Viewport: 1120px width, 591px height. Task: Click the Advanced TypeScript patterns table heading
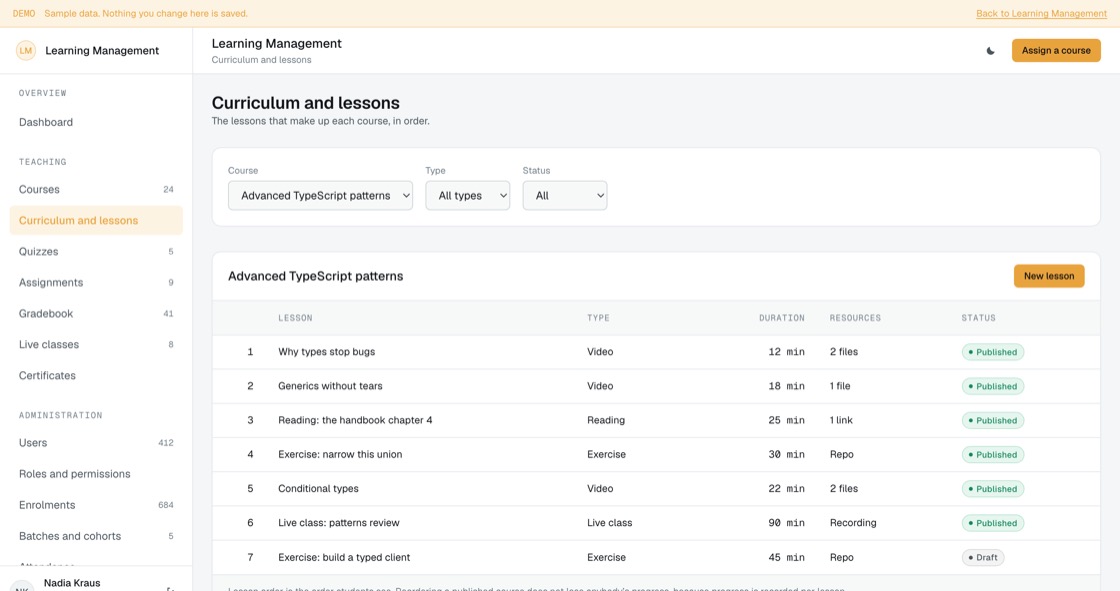pos(315,276)
